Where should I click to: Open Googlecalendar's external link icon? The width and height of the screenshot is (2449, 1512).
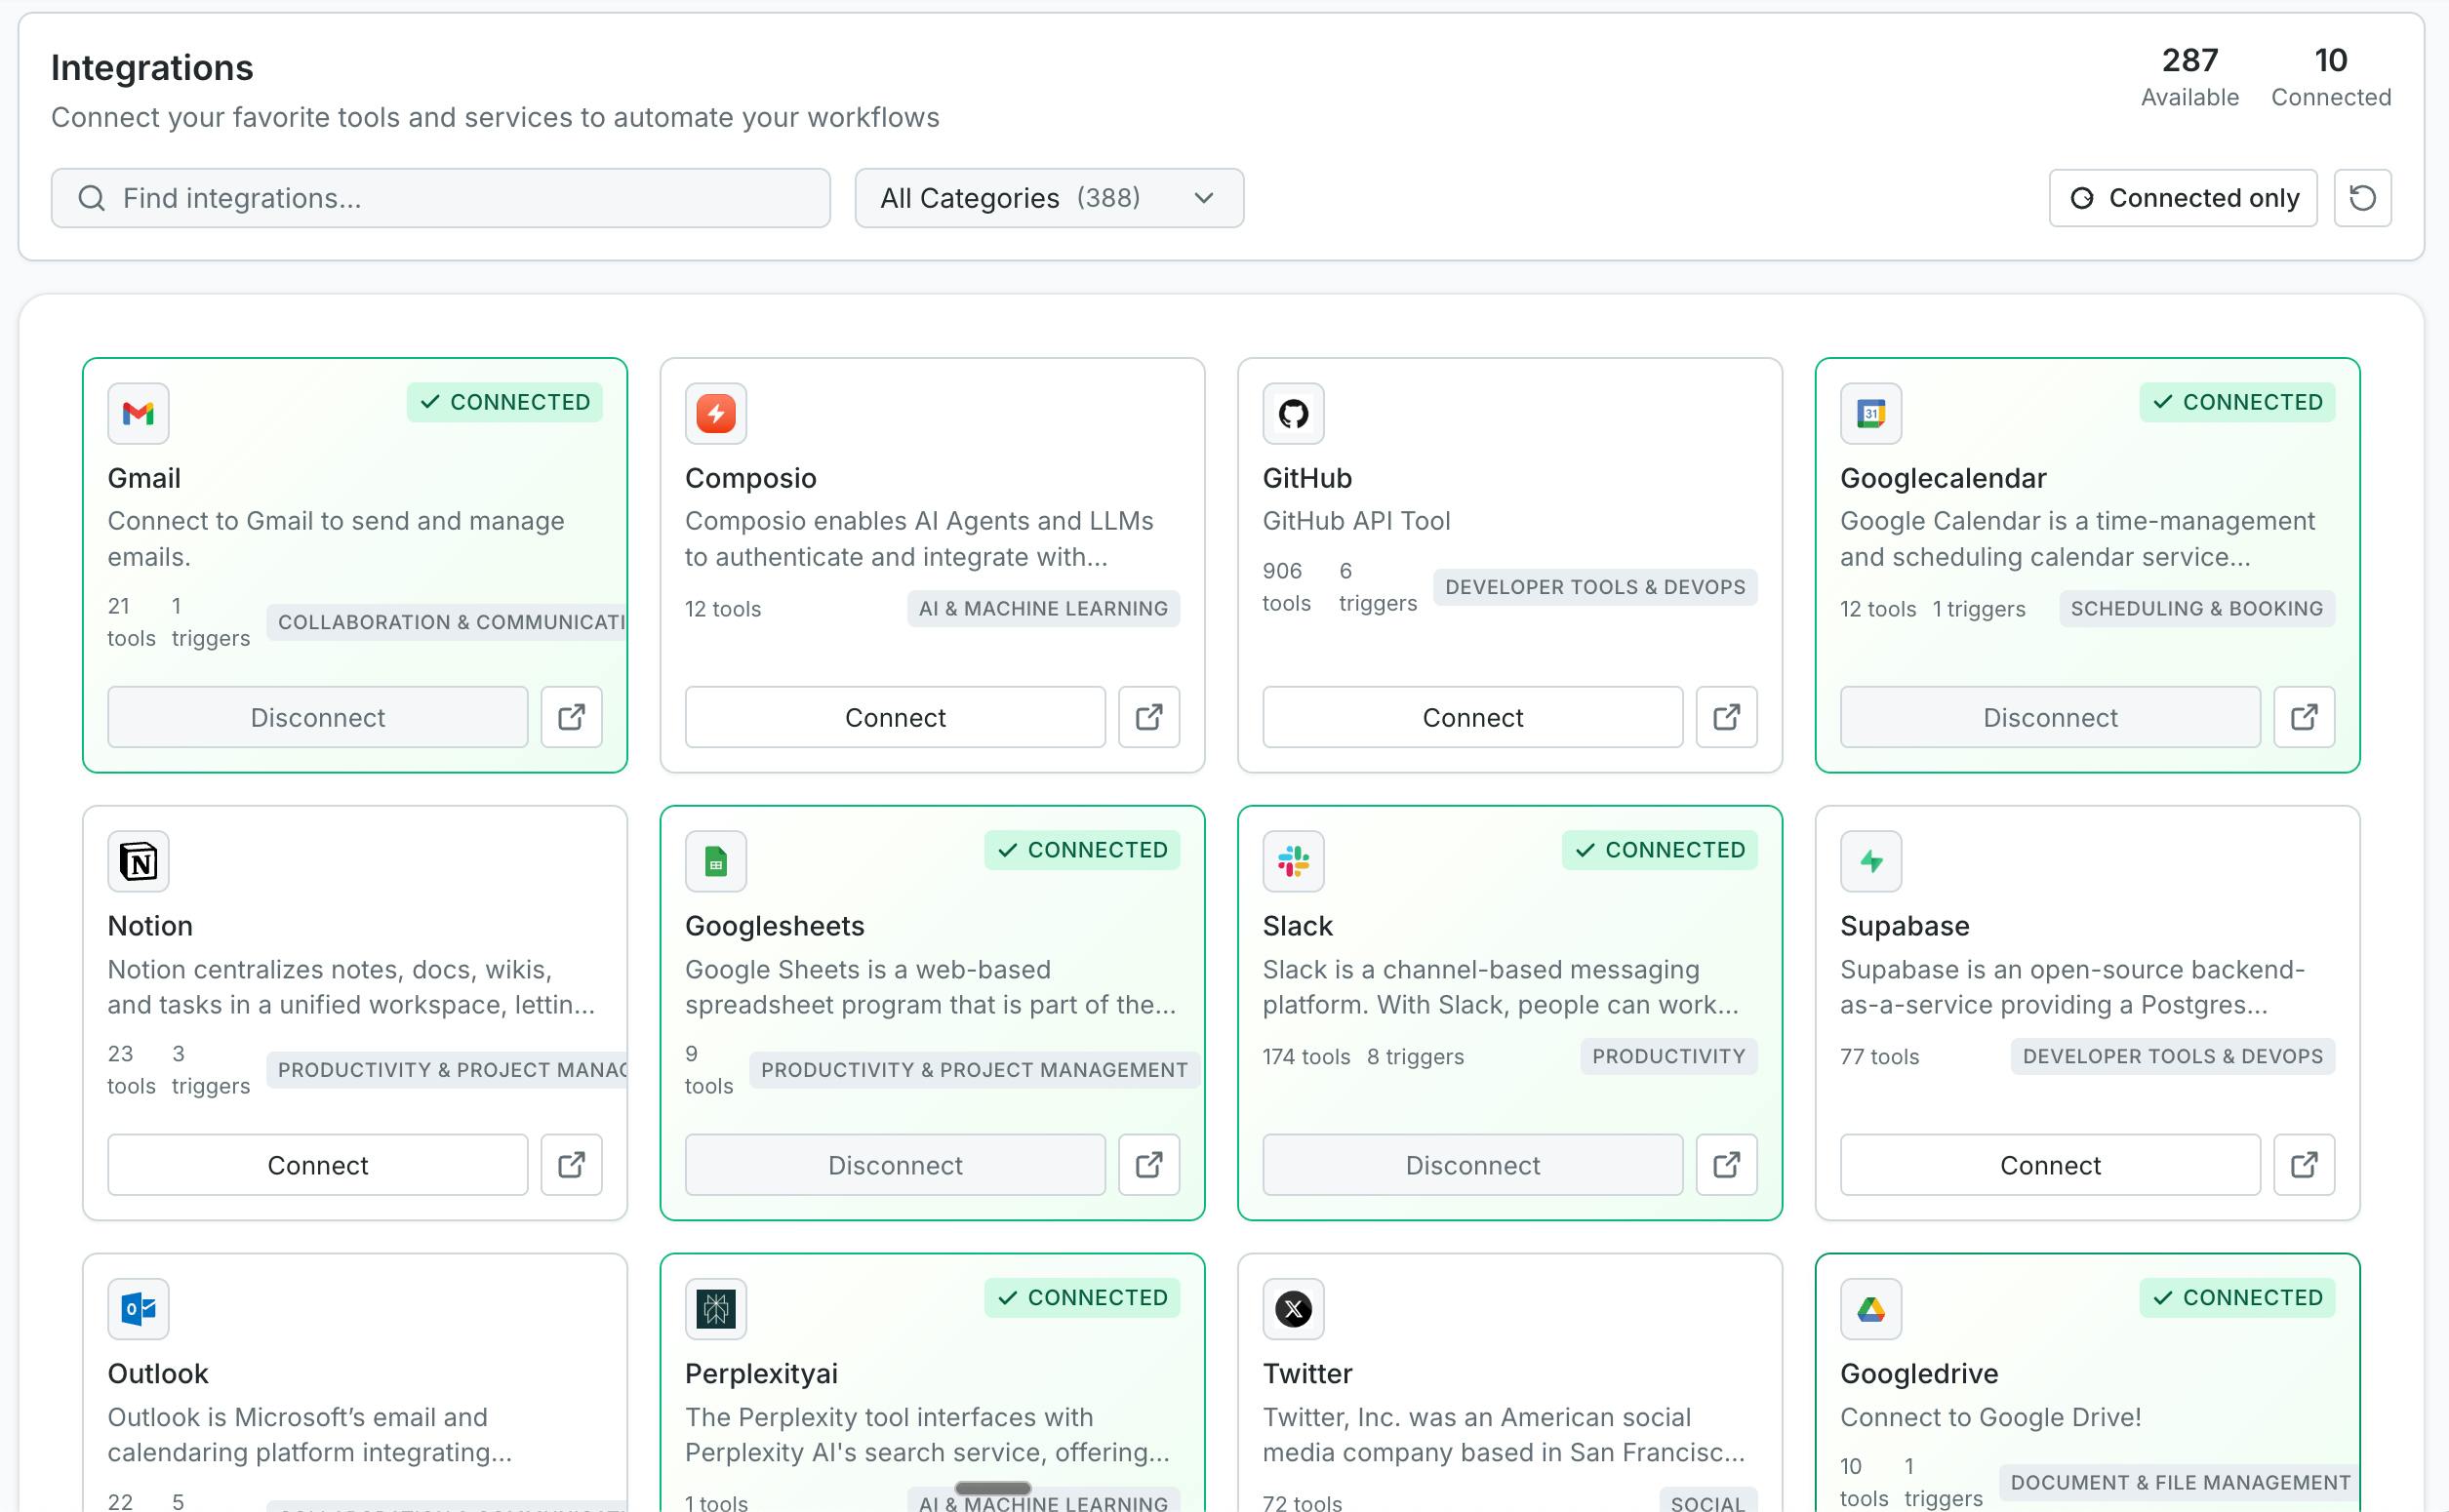[x=2304, y=717]
